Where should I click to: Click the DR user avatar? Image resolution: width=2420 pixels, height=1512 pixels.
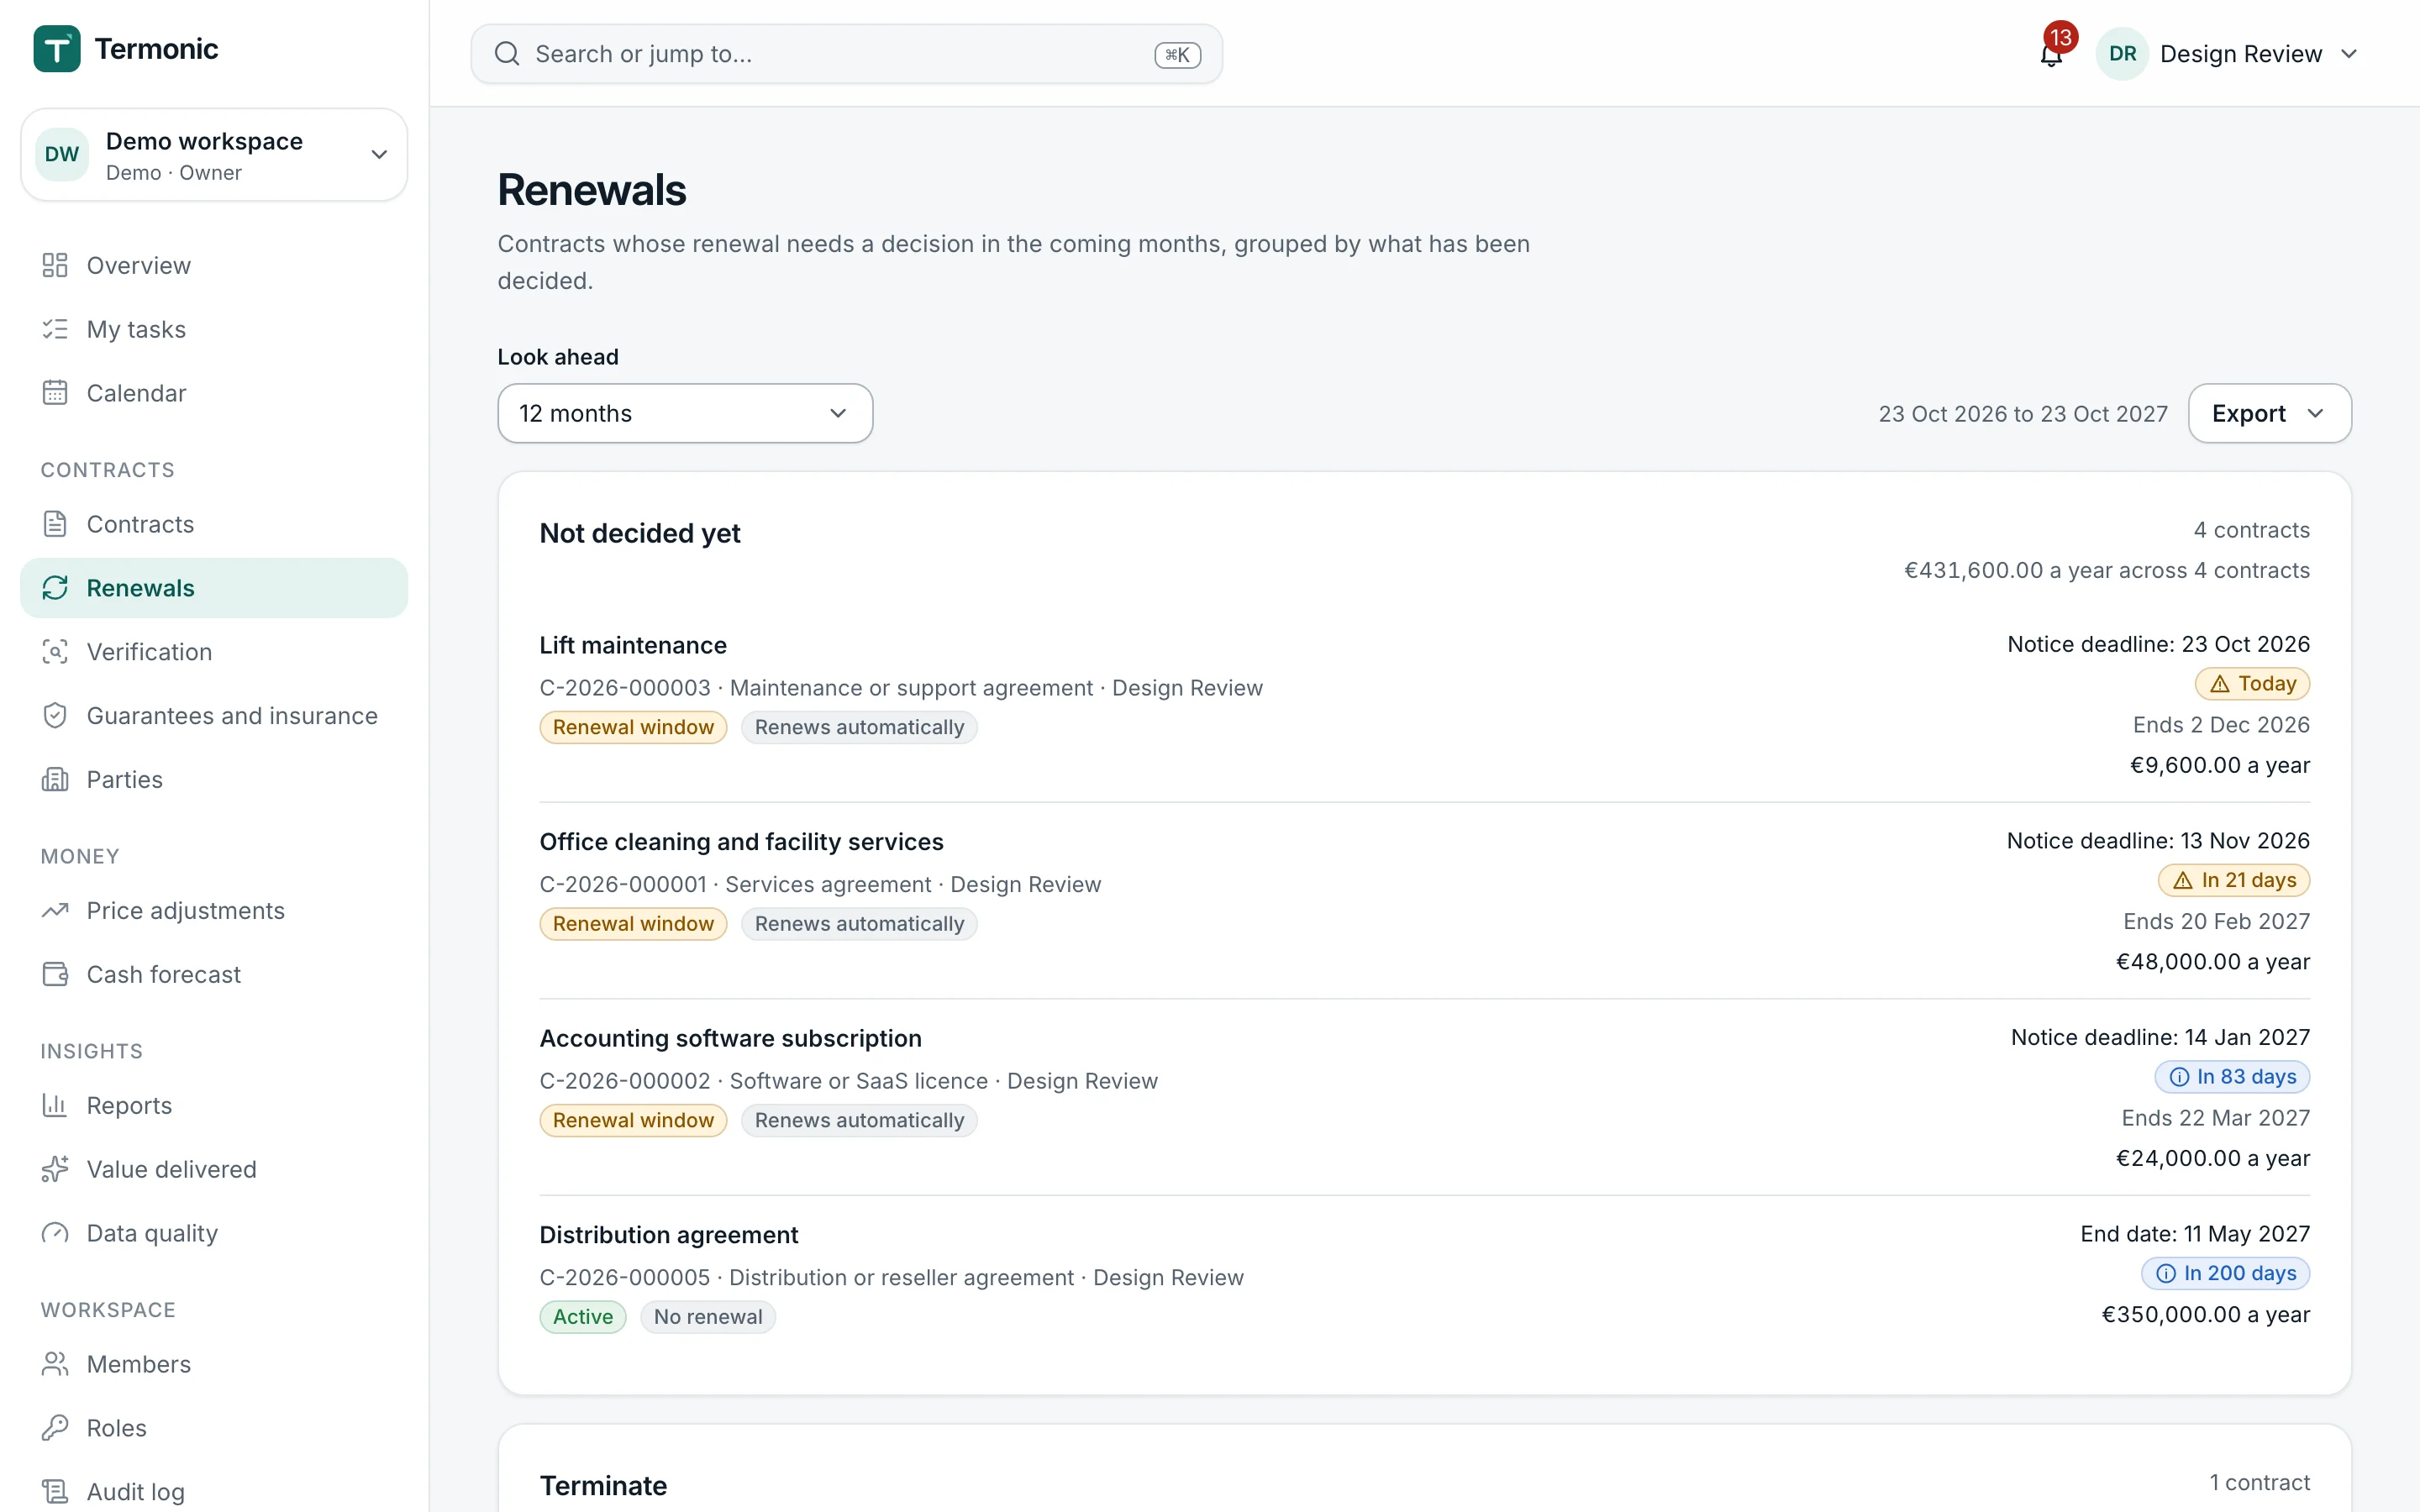tap(2122, 54)
